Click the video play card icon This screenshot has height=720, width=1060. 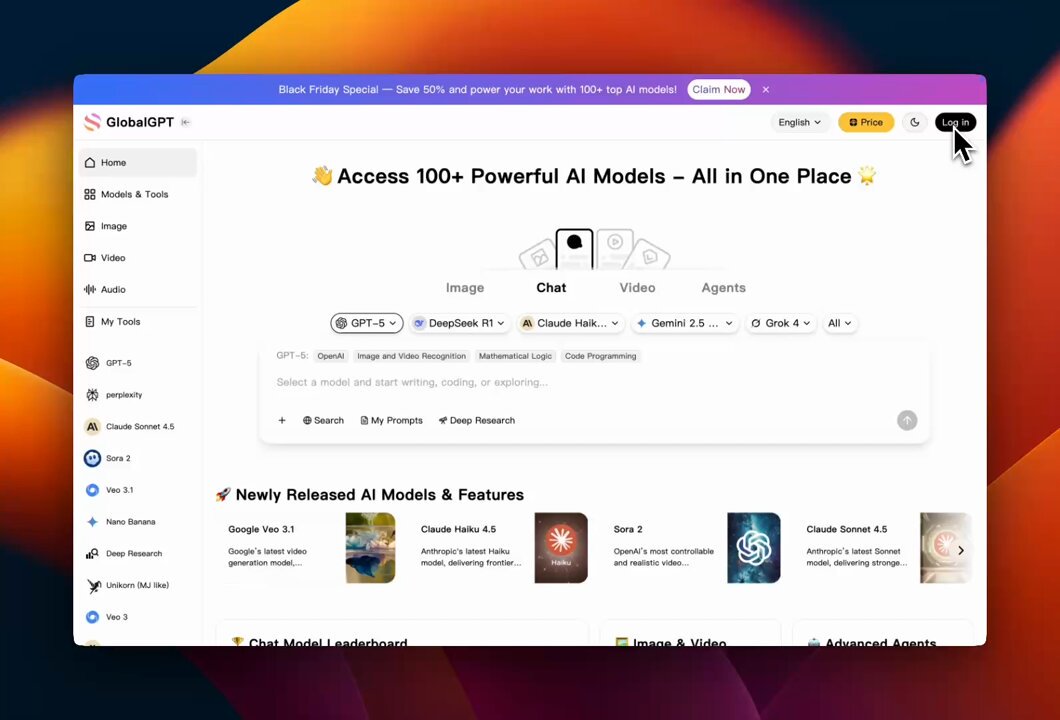tap(615, 249)
